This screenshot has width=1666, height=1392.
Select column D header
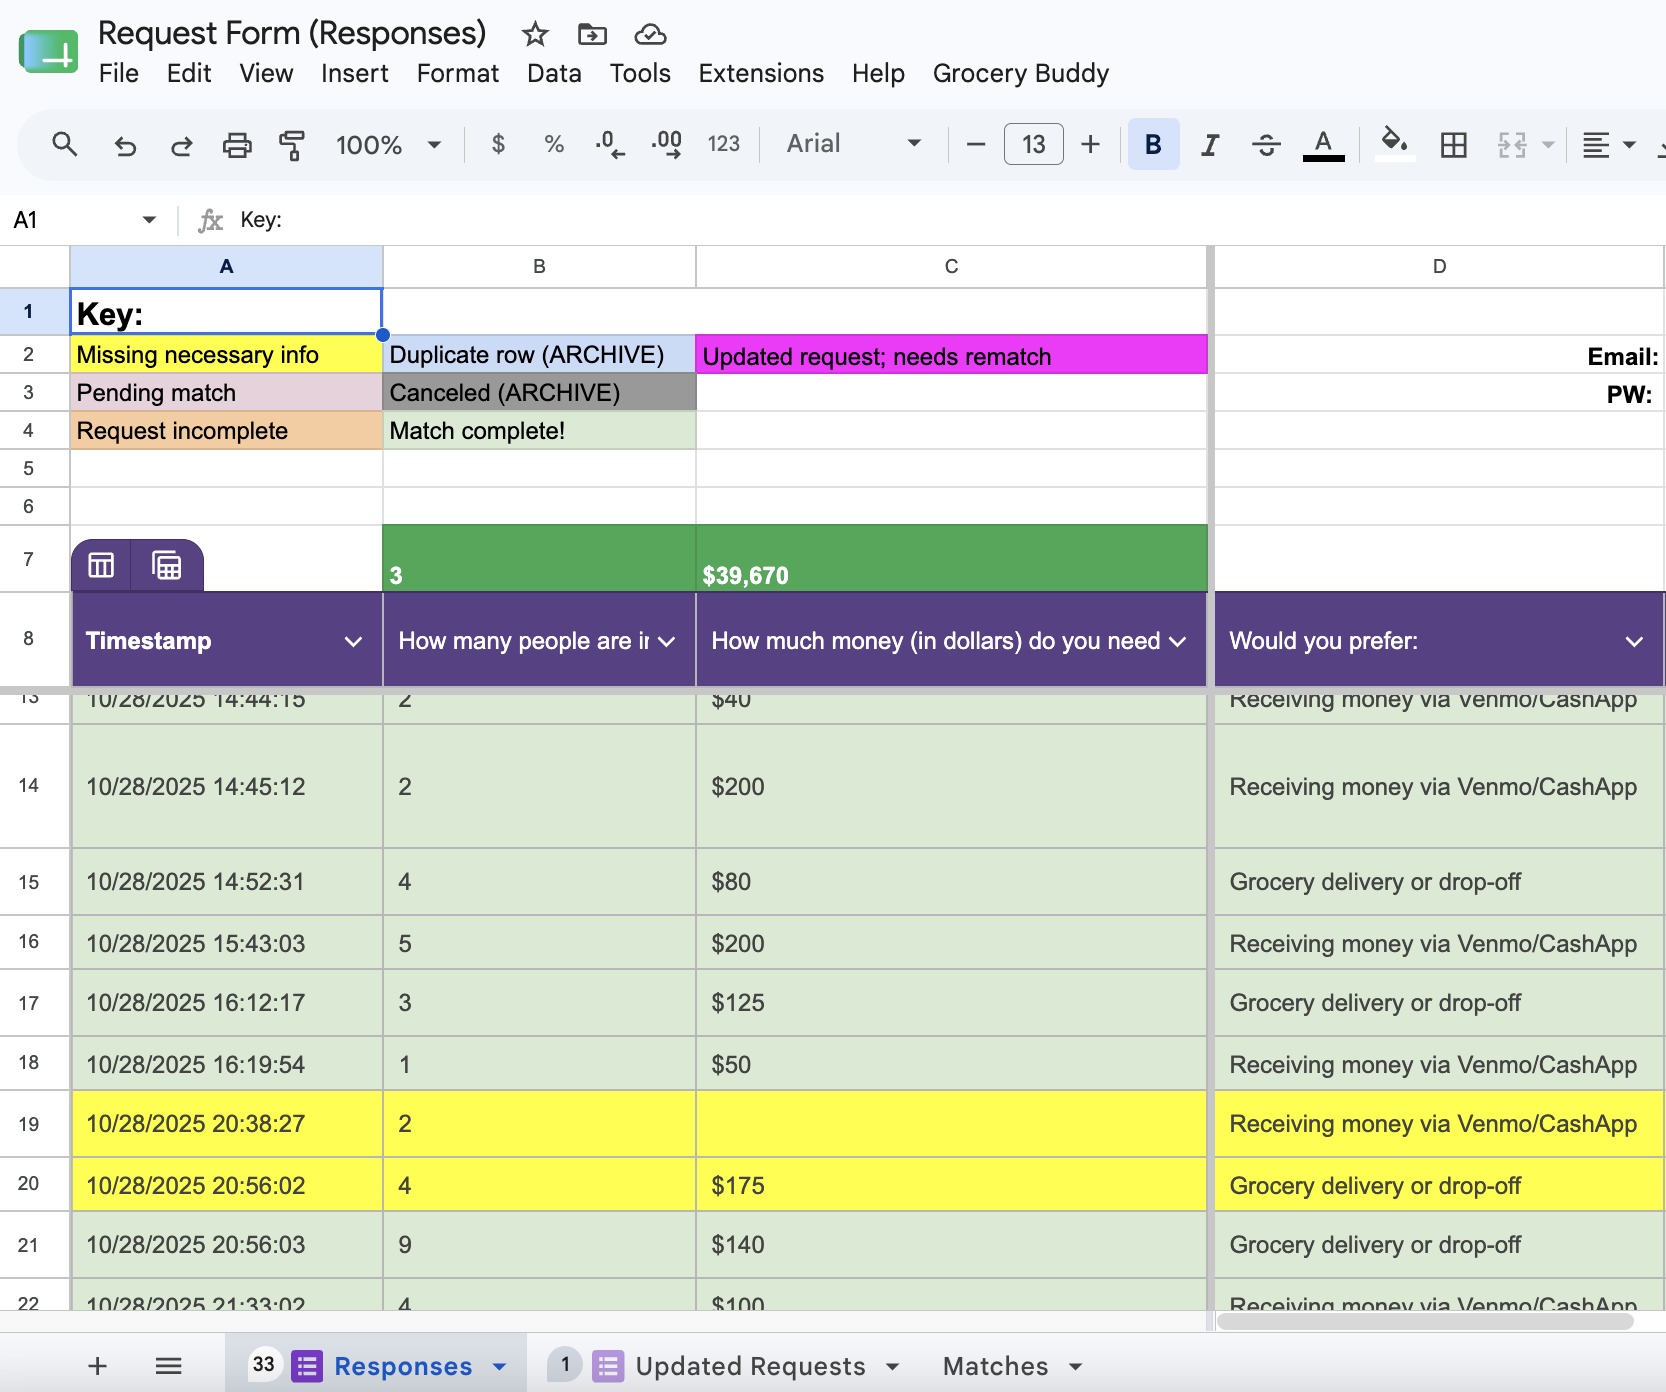[1439, 267]
